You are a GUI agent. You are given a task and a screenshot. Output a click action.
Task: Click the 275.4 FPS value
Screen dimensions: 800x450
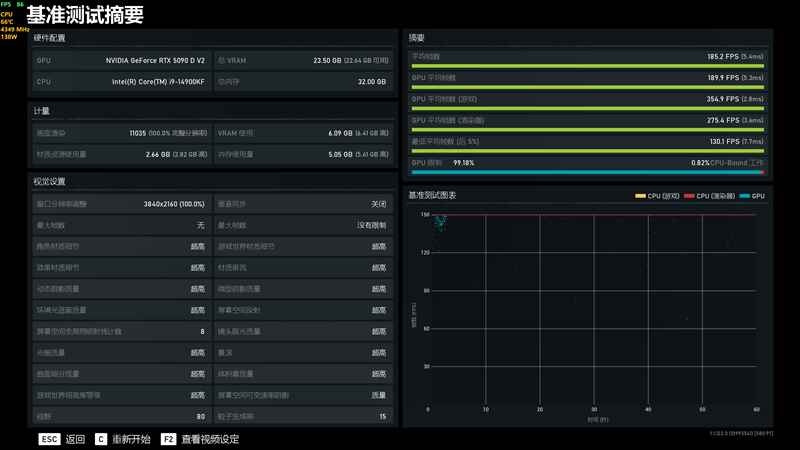723,120
